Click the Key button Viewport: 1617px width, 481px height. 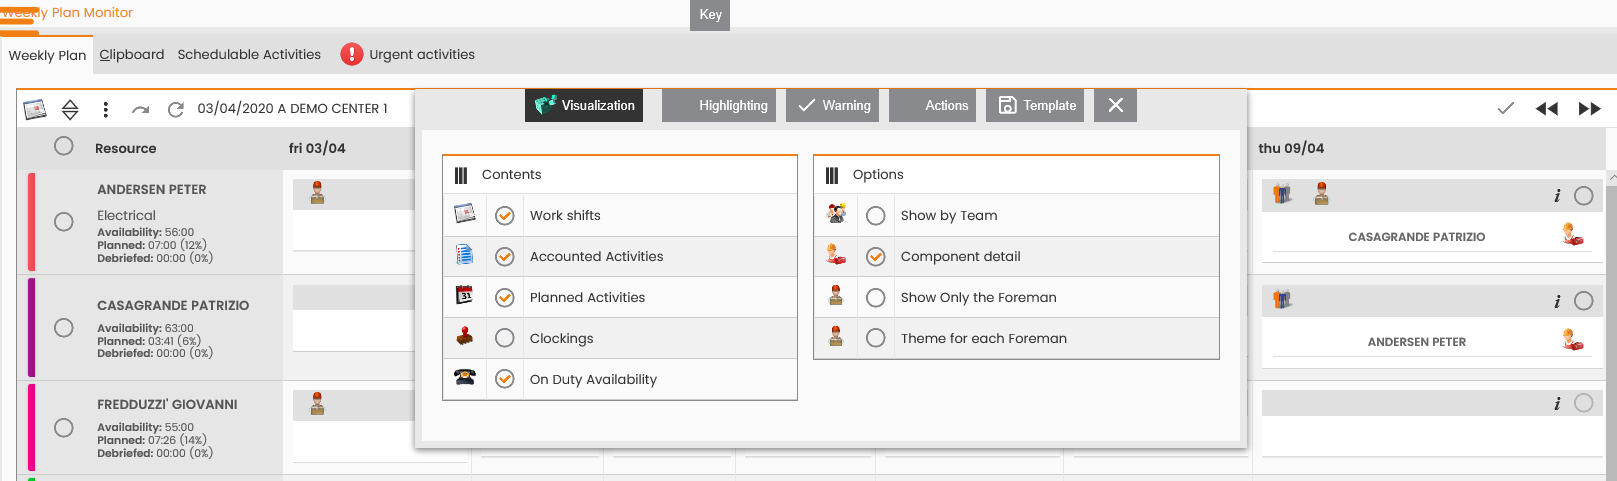click(710, 15)
